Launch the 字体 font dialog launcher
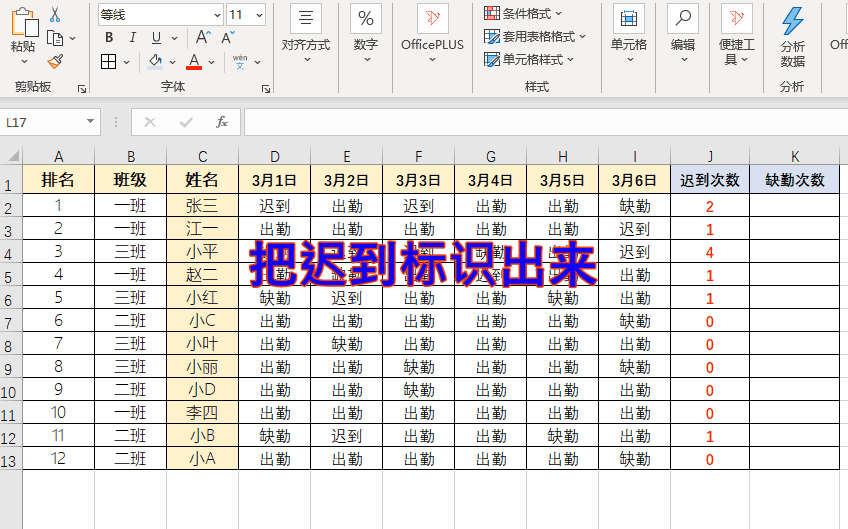Screen dimensions: 848x529 coord(266,89)
